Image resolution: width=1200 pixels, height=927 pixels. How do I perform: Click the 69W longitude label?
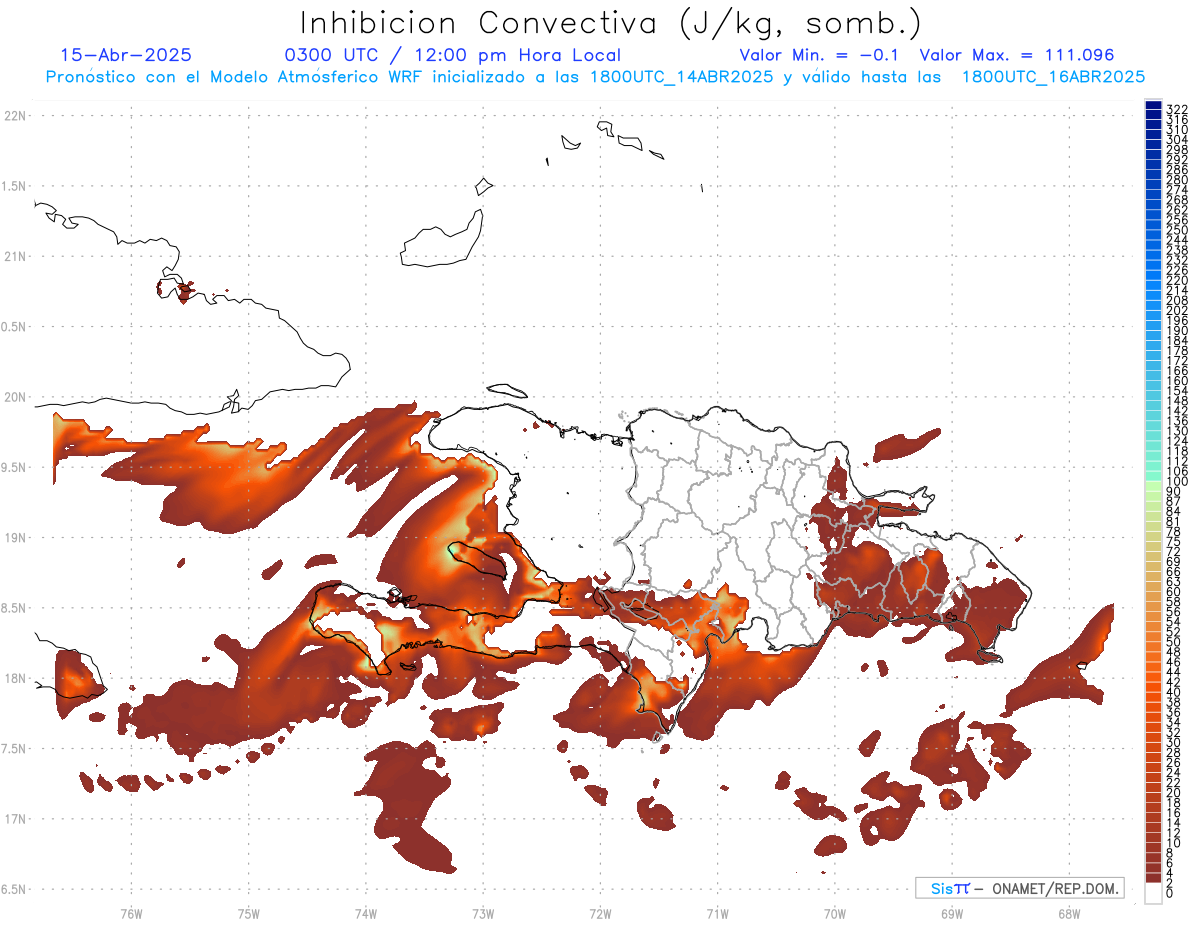(x=951, y=913)
